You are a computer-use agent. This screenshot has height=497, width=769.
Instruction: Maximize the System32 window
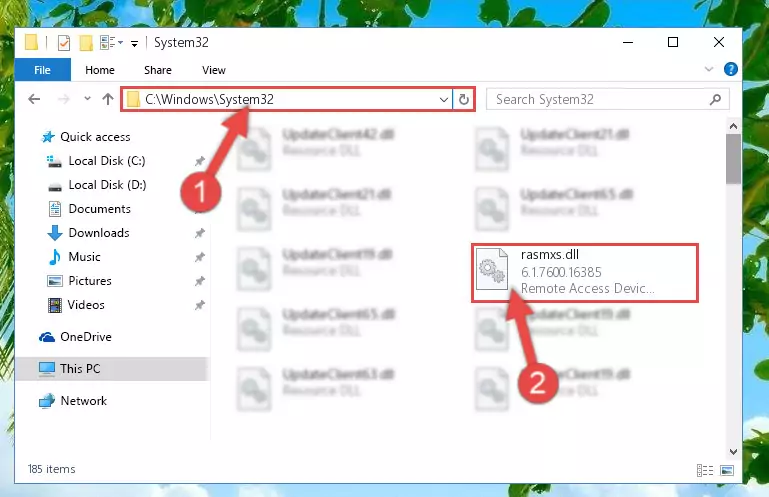(673, 42)
